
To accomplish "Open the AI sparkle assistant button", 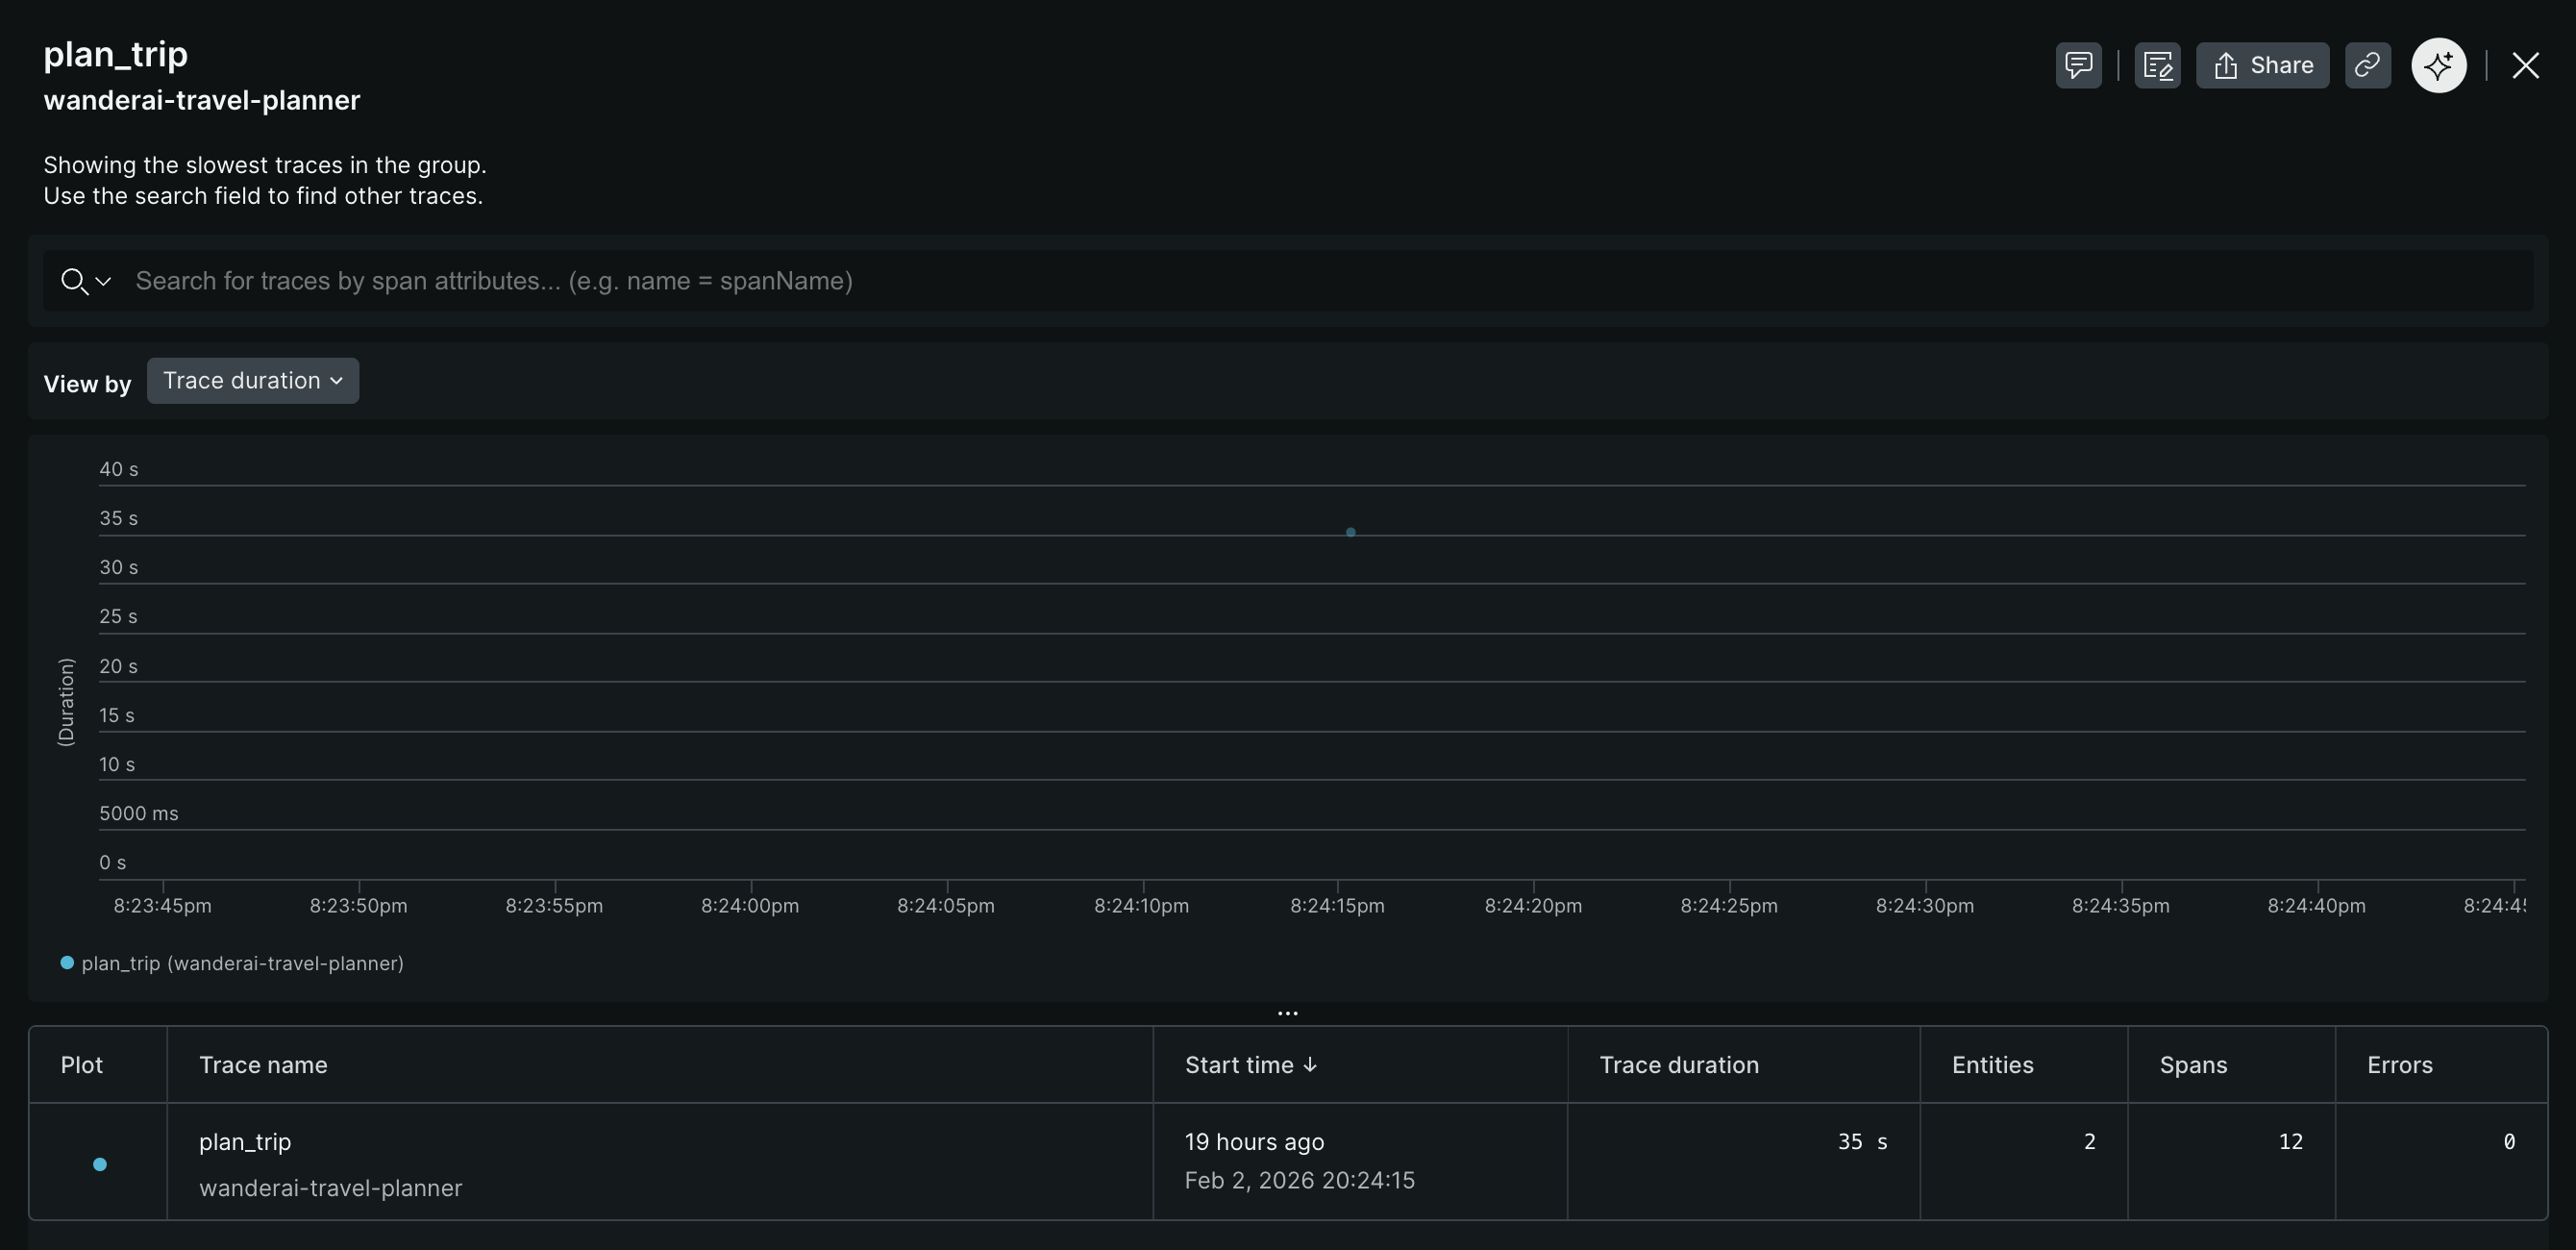I will [x=2438, y=66].
